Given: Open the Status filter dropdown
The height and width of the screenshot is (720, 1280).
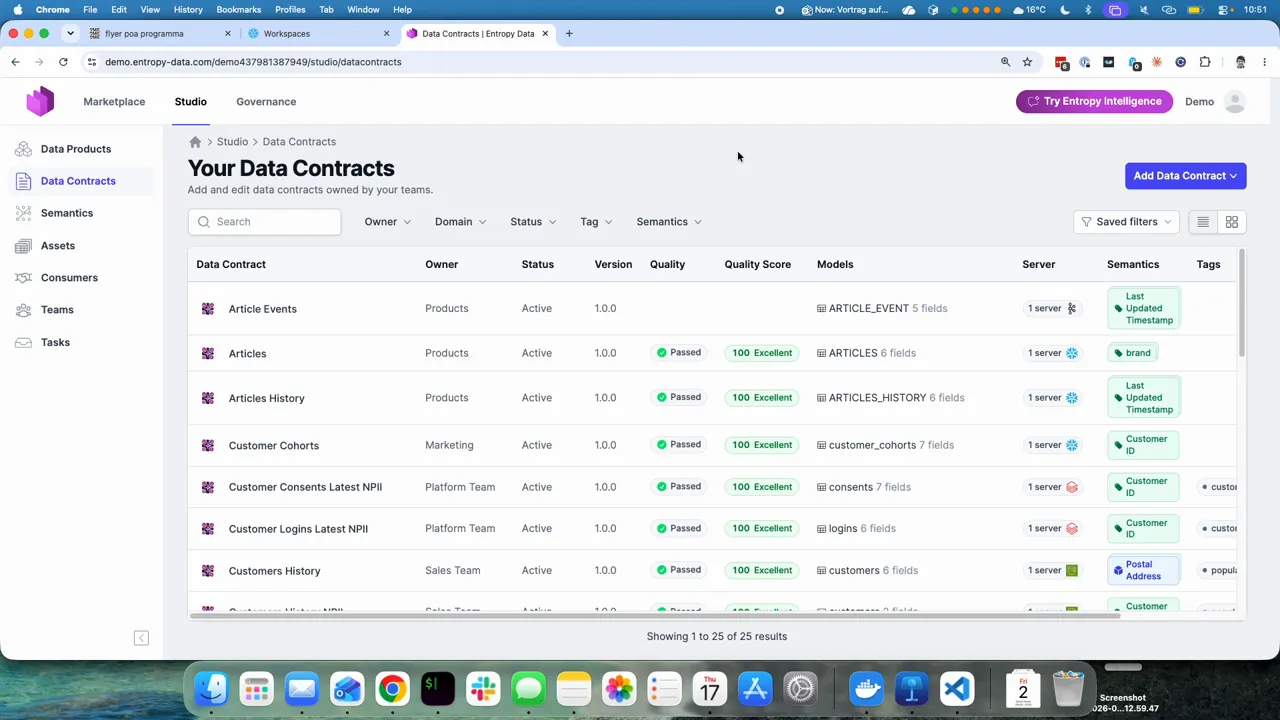Looking at the screenshot, I should [x=533, y=222].
